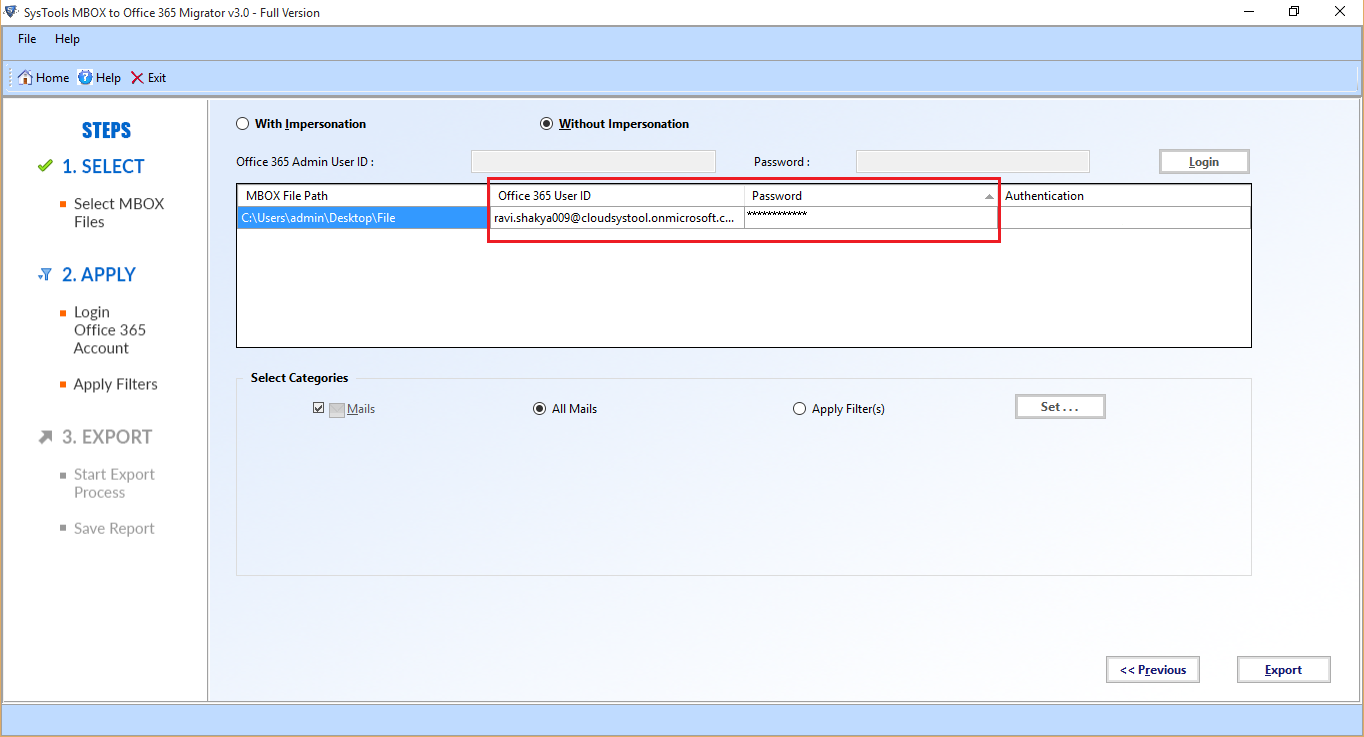Click the Login button
Screen dimensions: 1364x737
pyautogui.click(x=1204, y=162)
